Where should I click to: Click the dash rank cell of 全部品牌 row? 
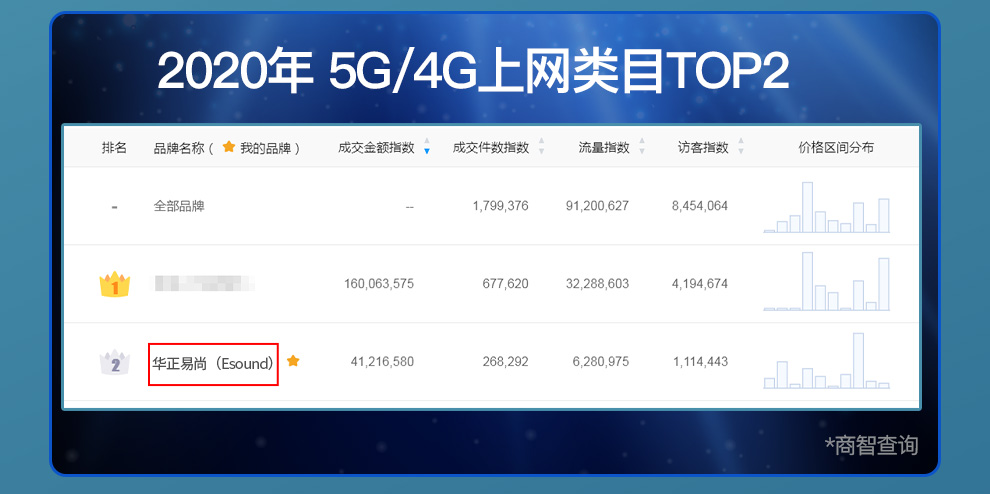tap(114, 207)
